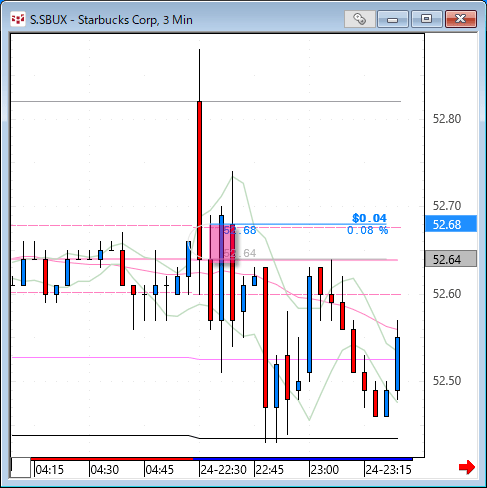The height and width of the screenshot is (488, 487).
Task: Click the white box left of time axis
Action: click(21, 468)
